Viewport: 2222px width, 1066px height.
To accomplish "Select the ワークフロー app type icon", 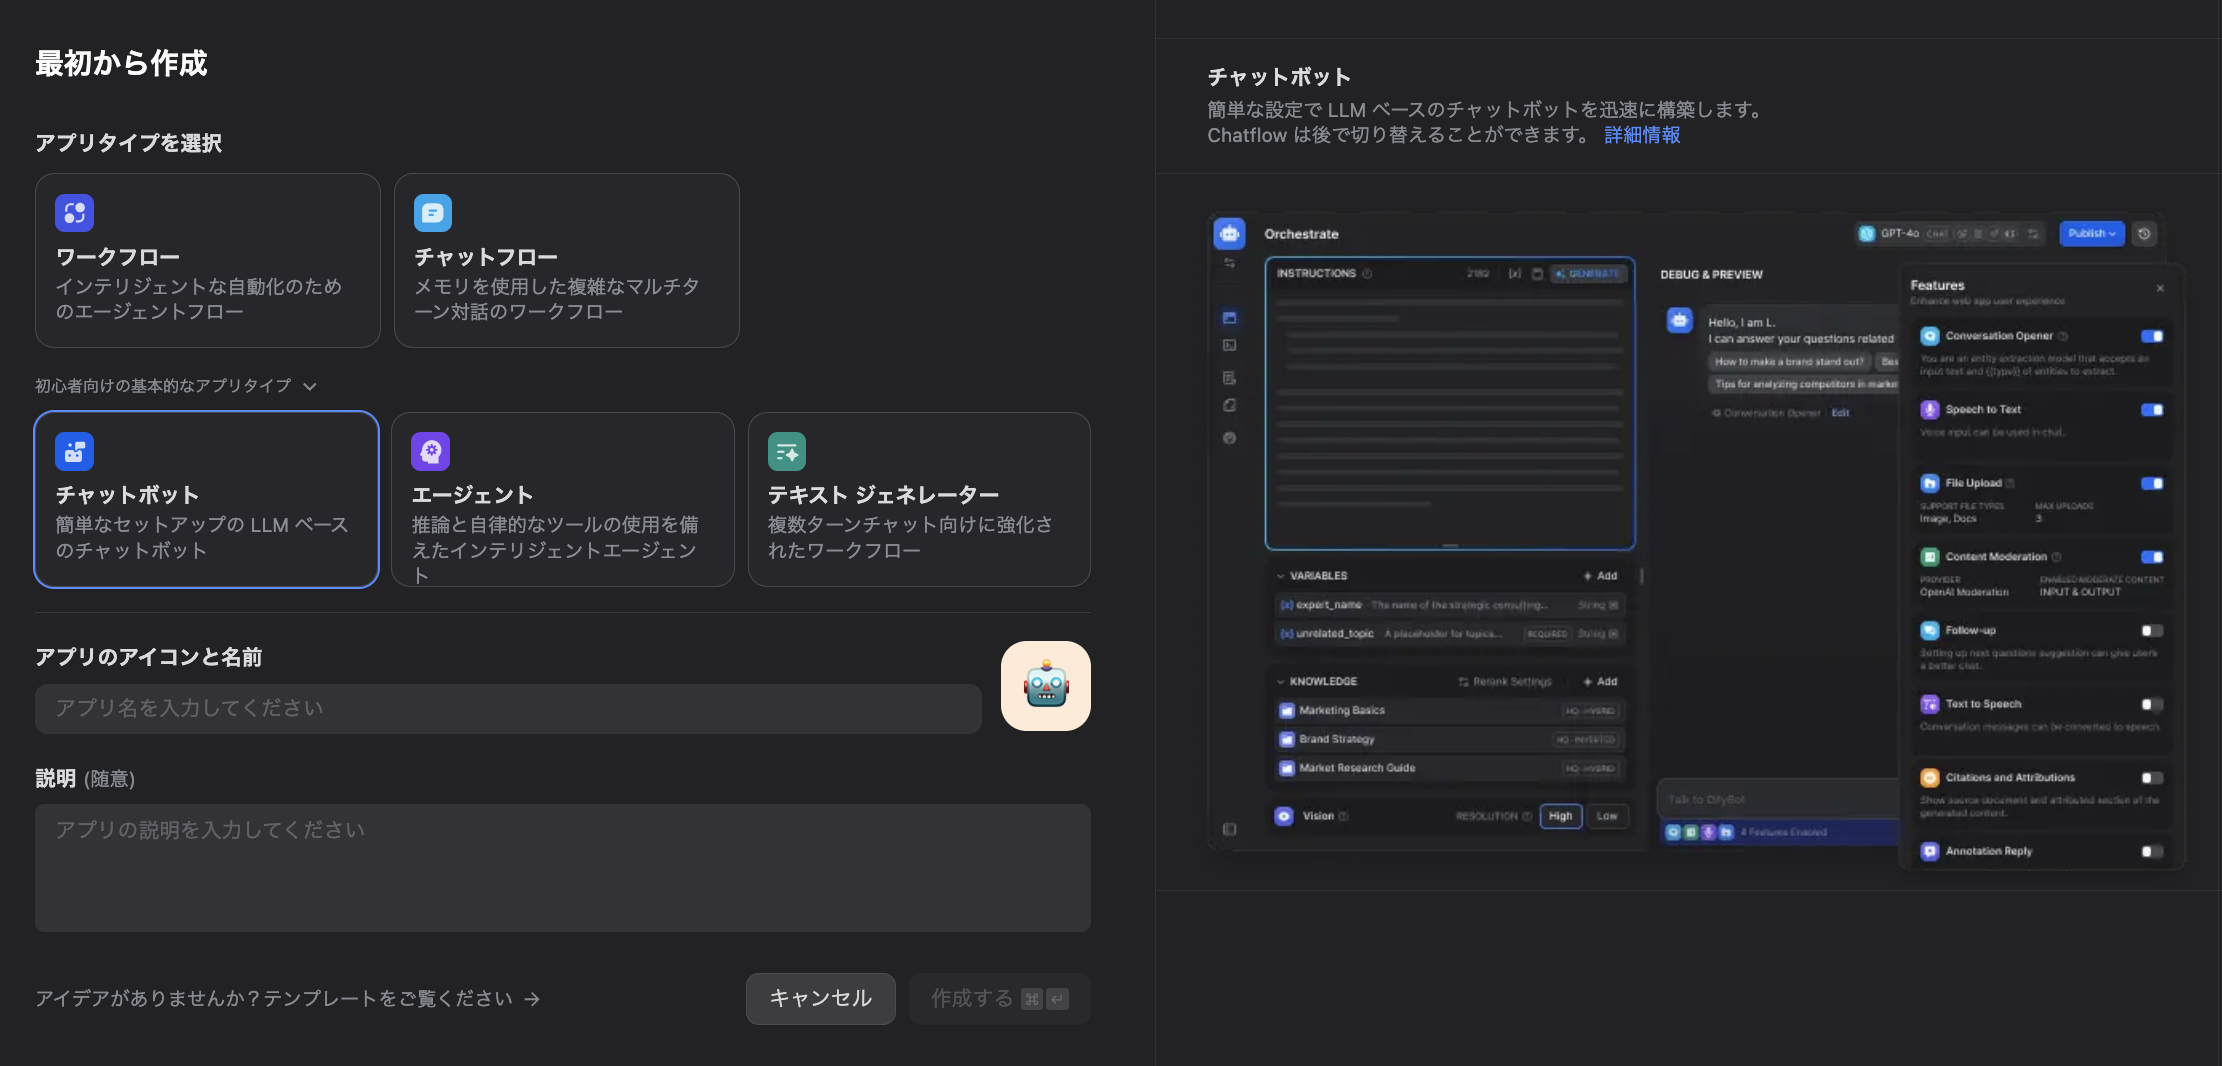I will (74, 213).
